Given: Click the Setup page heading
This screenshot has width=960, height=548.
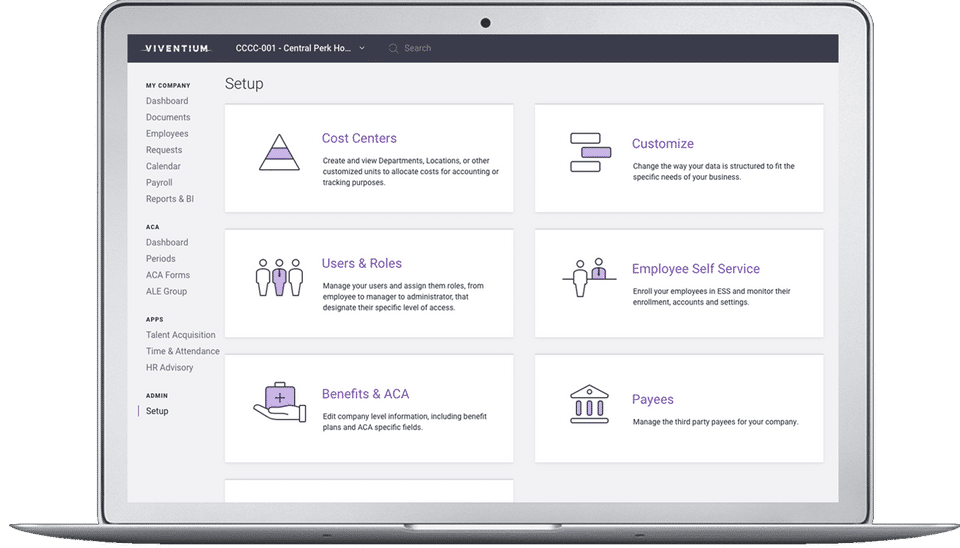Looking at the screenshot, I should (244, 84).
